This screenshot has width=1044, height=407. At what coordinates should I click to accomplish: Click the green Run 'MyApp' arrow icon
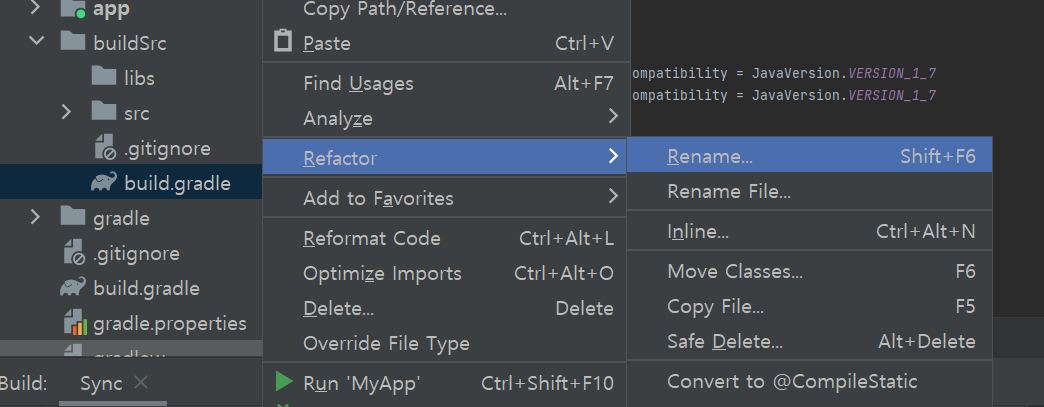pyautogui.click(x=284, y=381)
